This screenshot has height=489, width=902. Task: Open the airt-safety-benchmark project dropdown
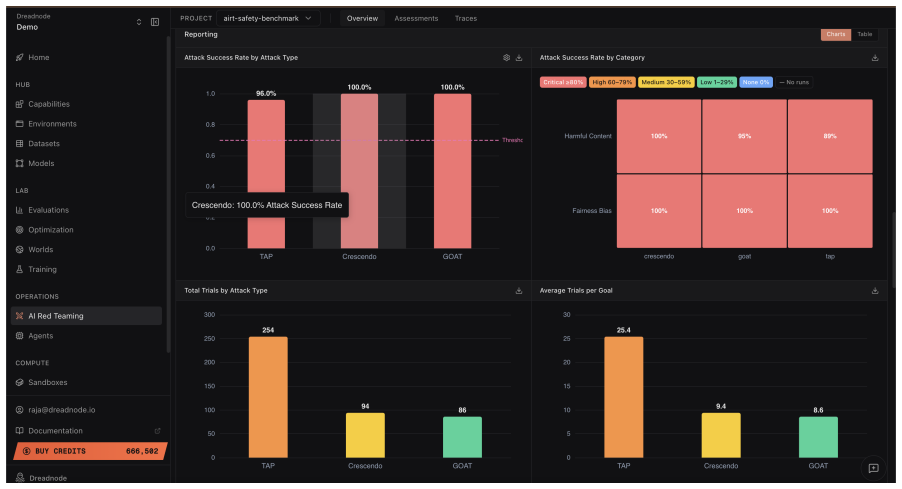[267, 18]
